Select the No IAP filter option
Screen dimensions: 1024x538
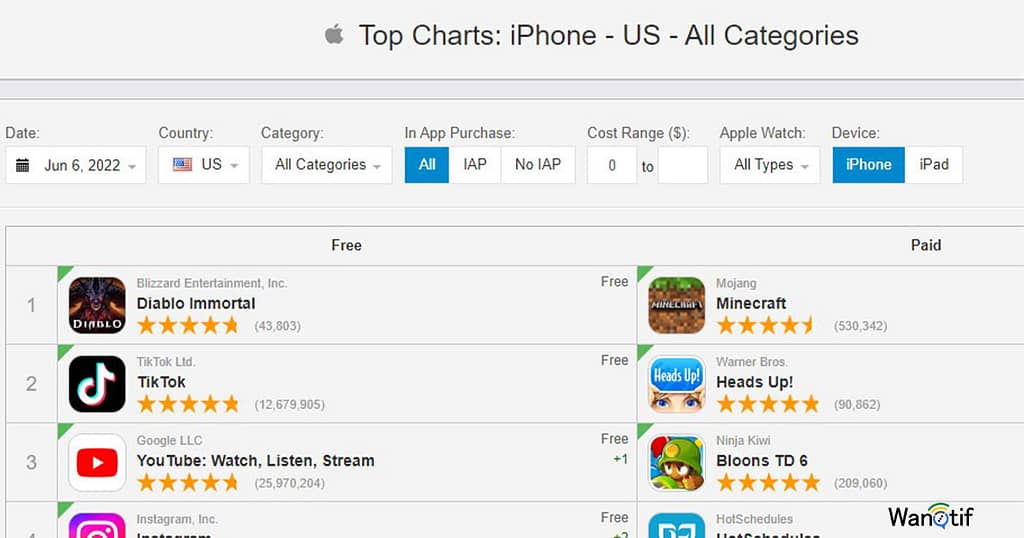point(538,165)
